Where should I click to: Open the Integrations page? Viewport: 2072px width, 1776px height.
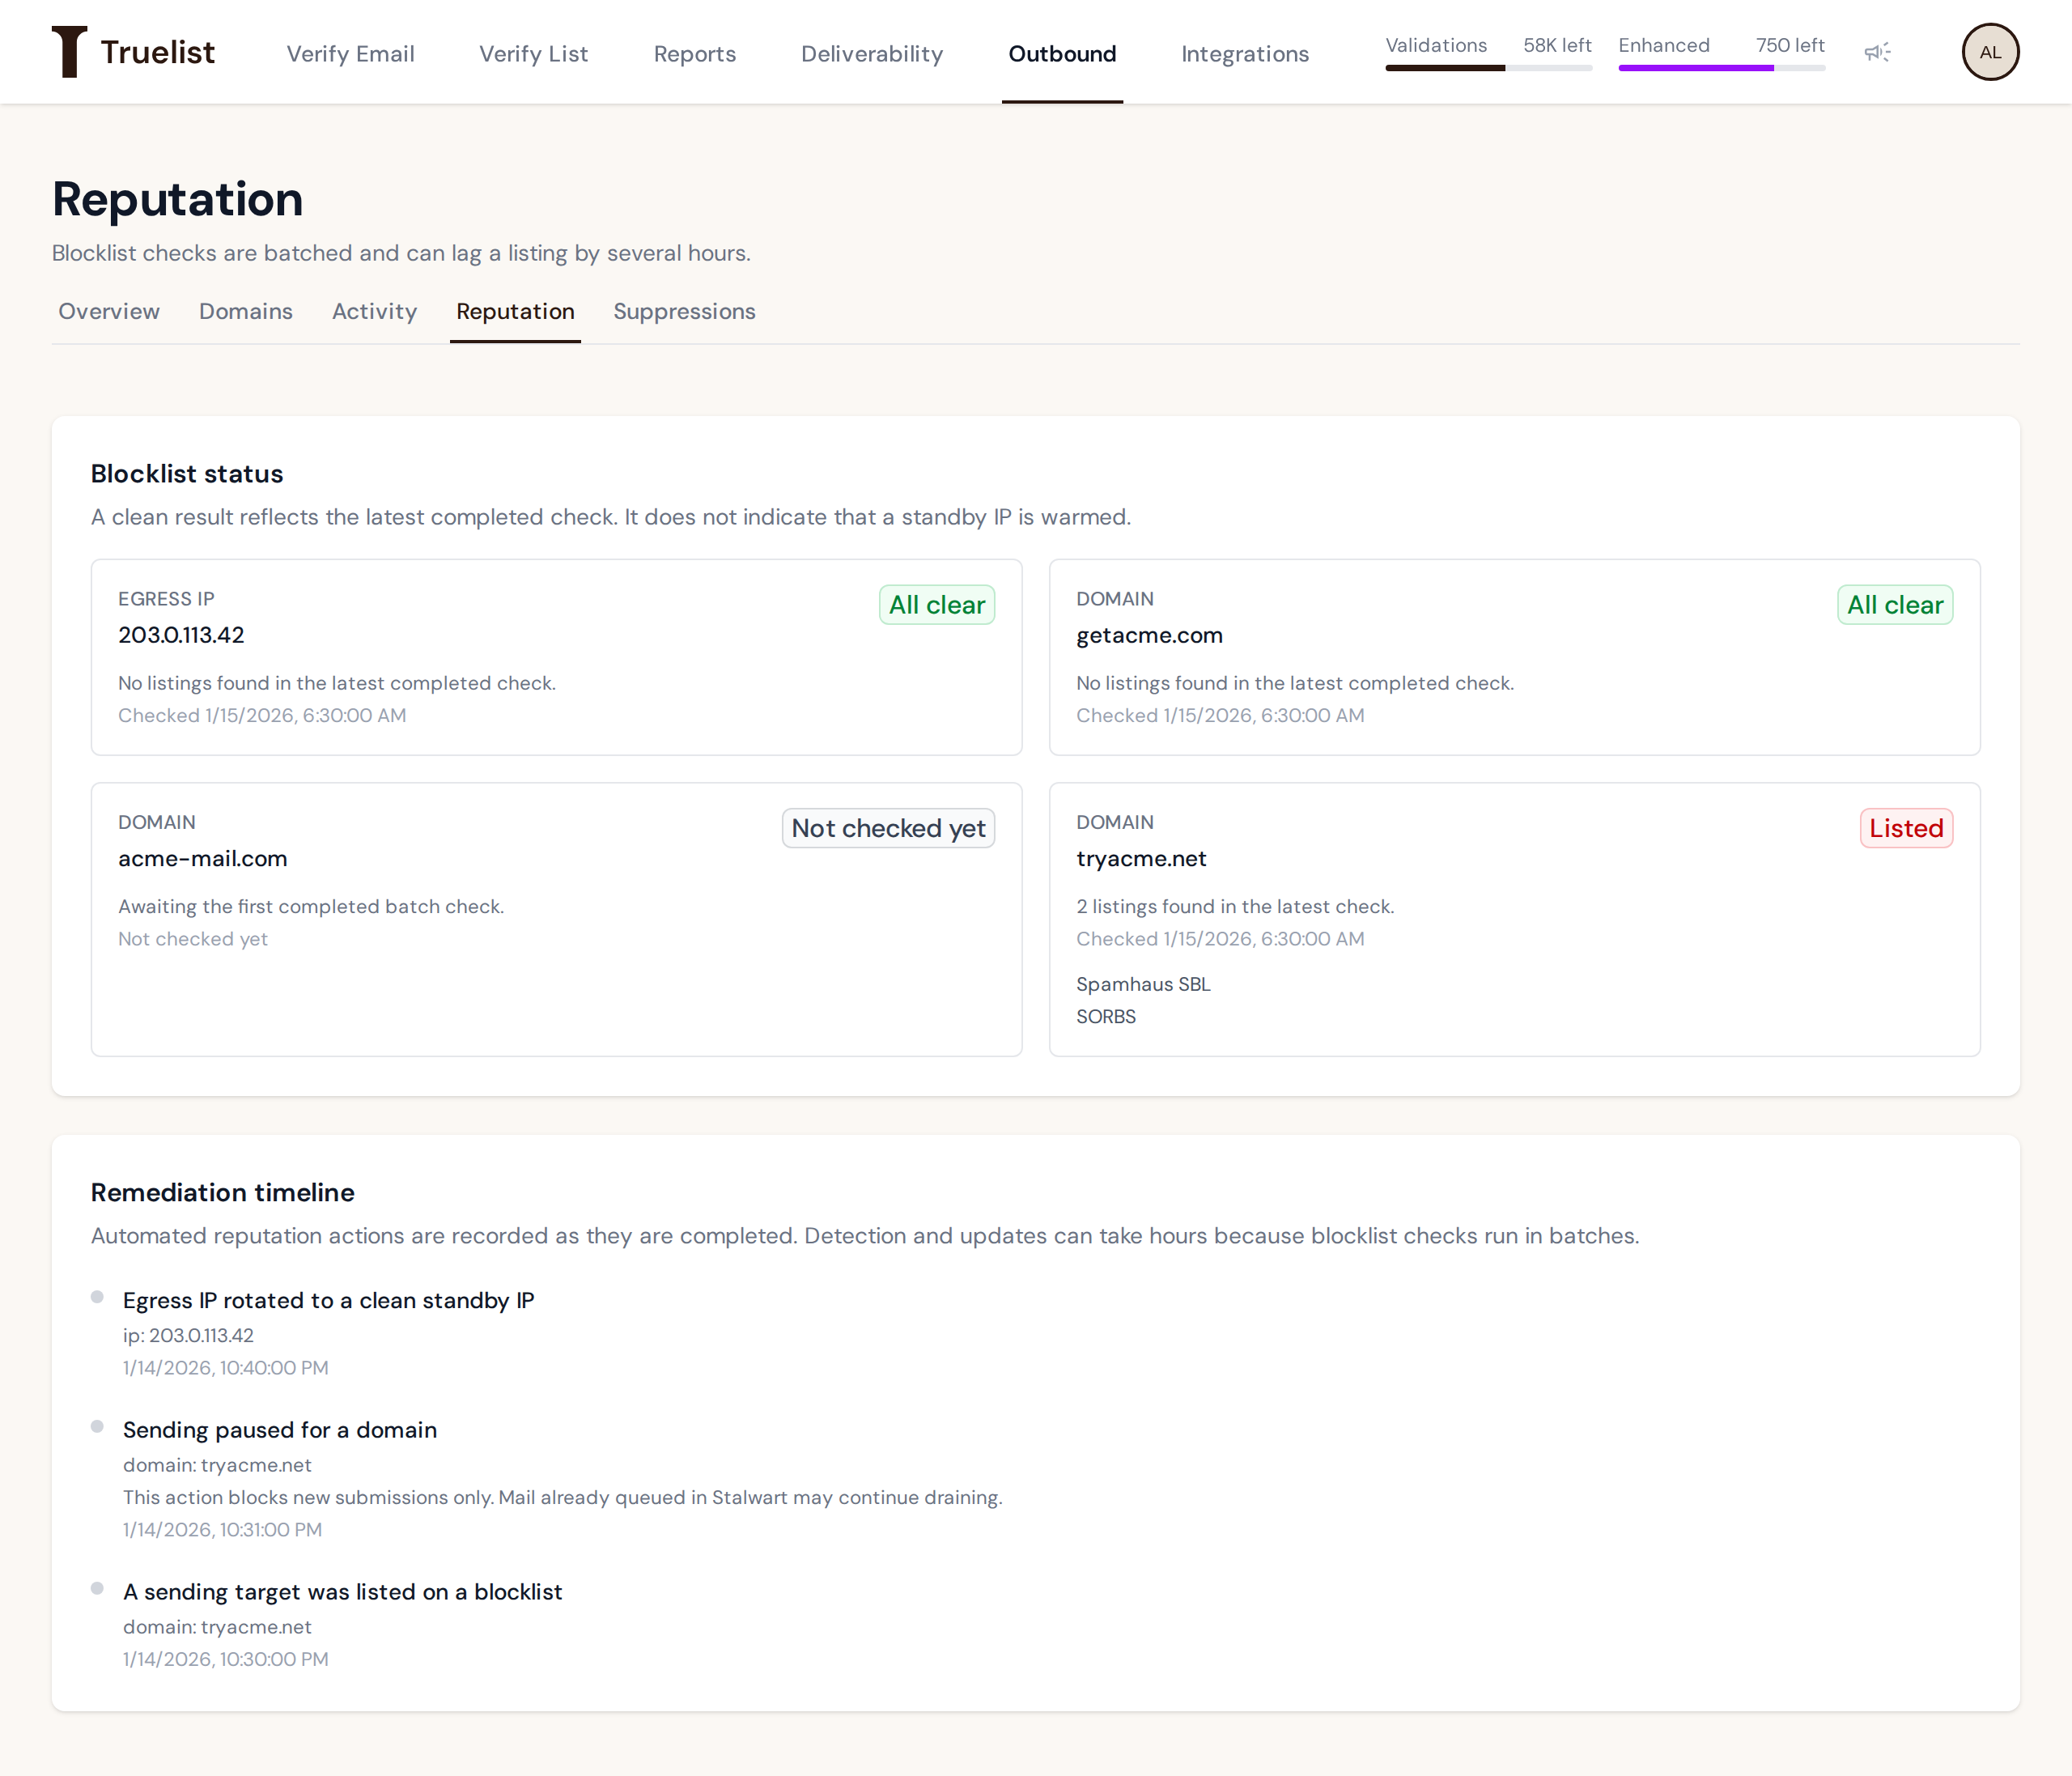(x=1245, y=54)
